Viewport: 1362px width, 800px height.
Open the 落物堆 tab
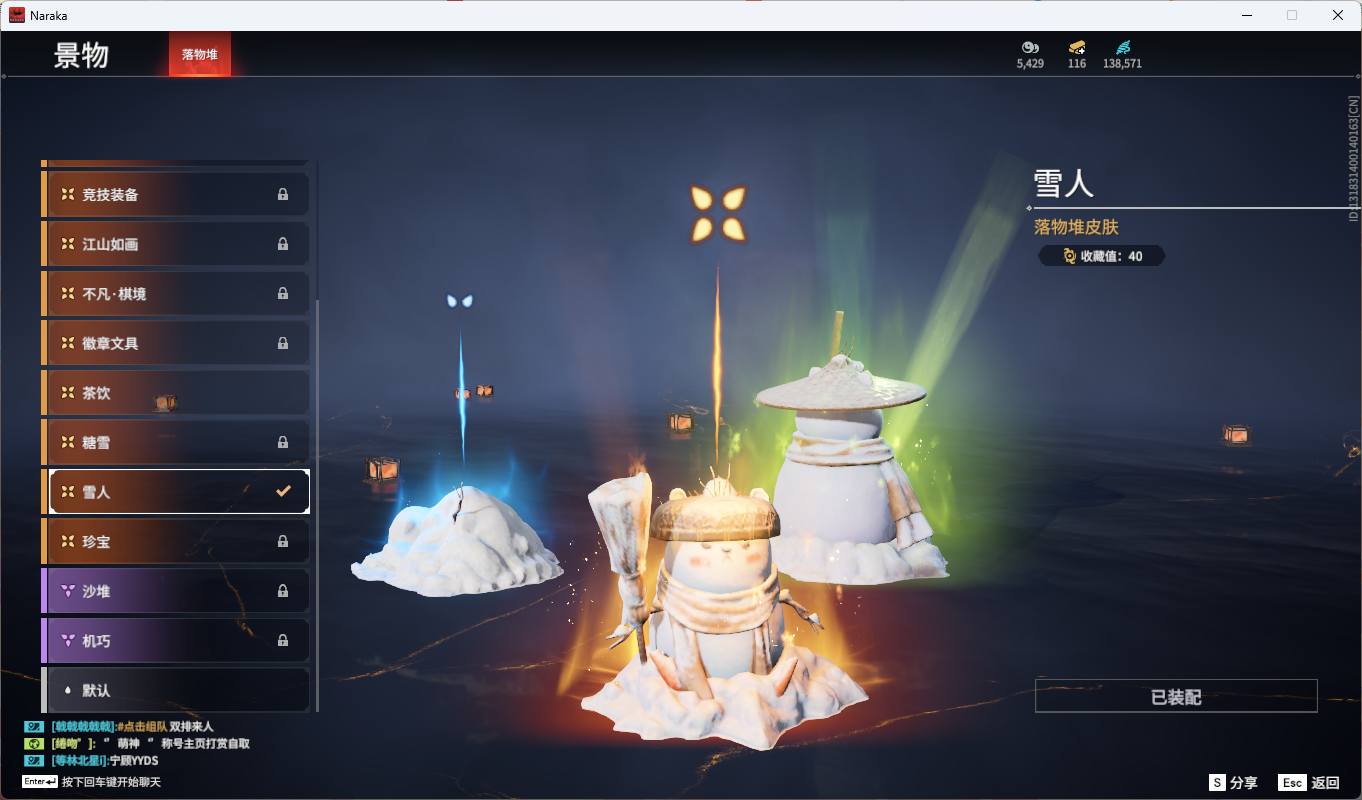(200, 54)
